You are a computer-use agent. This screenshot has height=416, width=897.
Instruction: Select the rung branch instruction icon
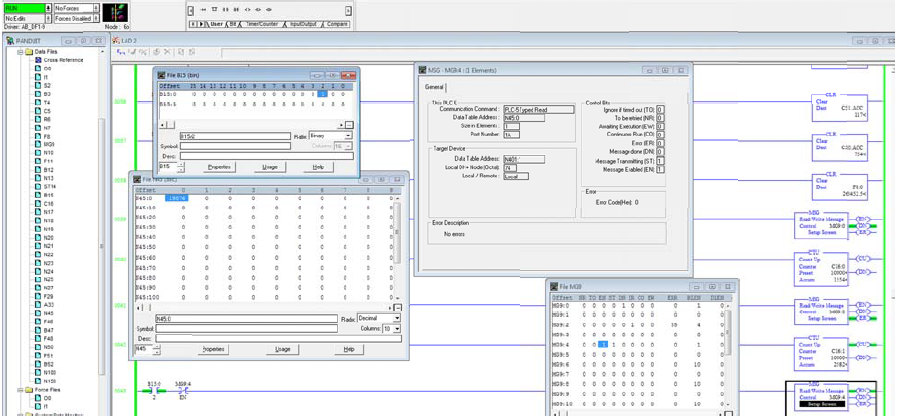215,10
